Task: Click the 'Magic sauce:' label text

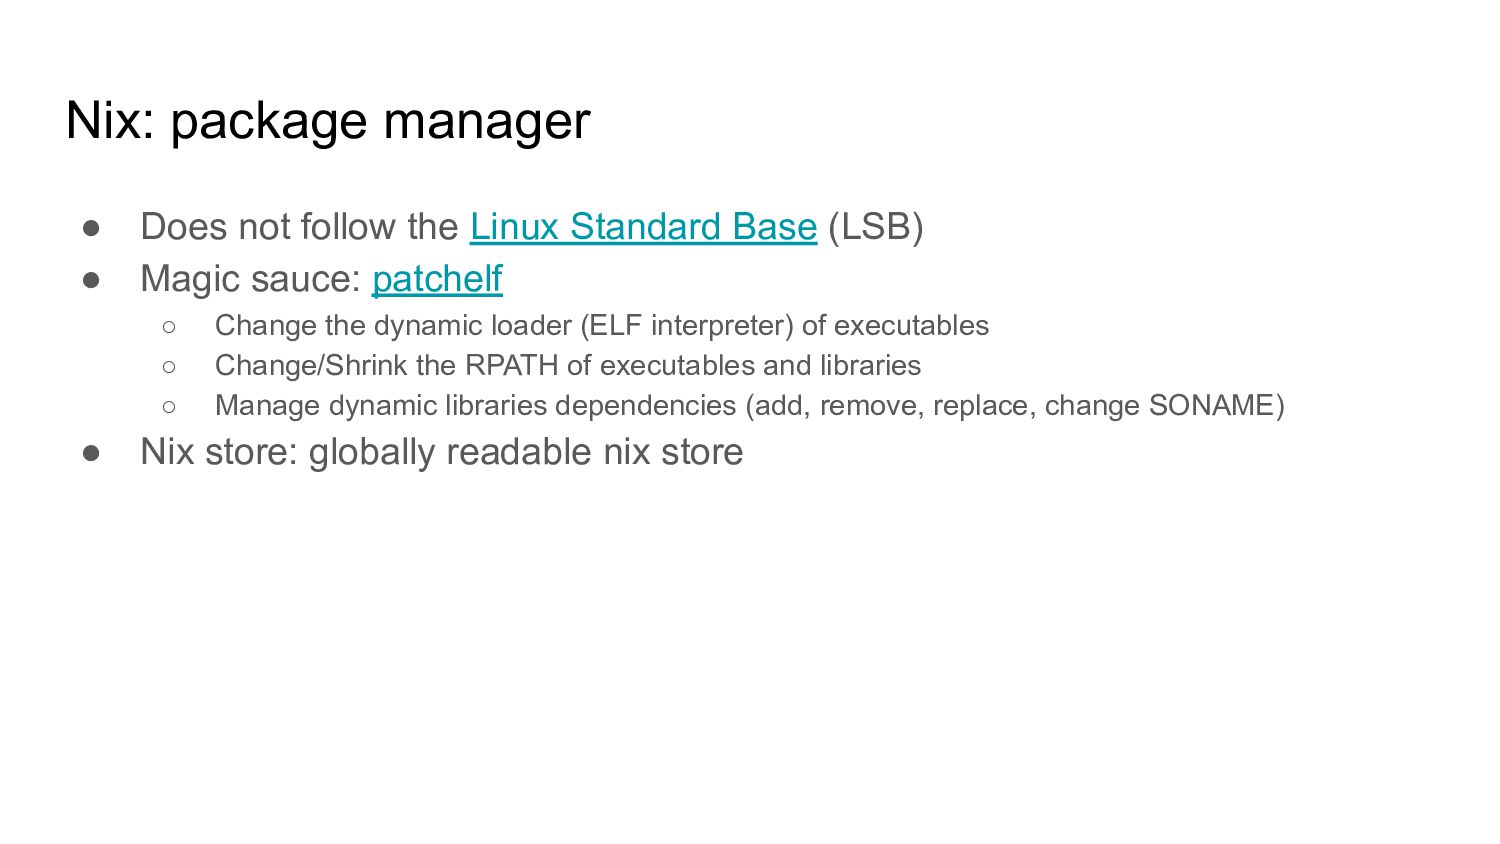Action: point(250,279)
